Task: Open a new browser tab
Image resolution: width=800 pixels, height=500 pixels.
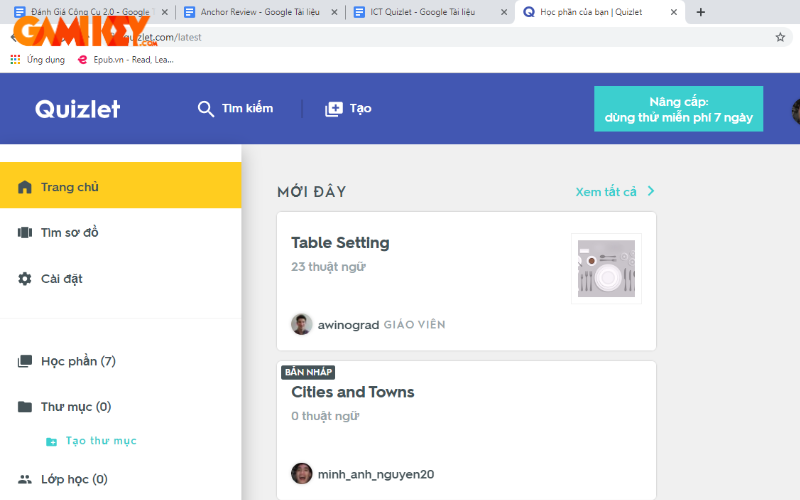Action: tap(701, 12)
